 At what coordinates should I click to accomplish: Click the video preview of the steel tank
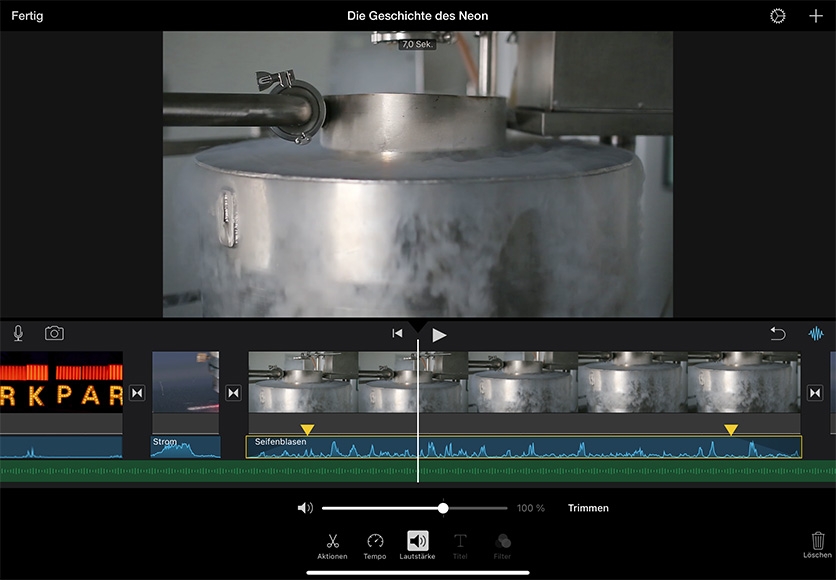click(417, 174)
